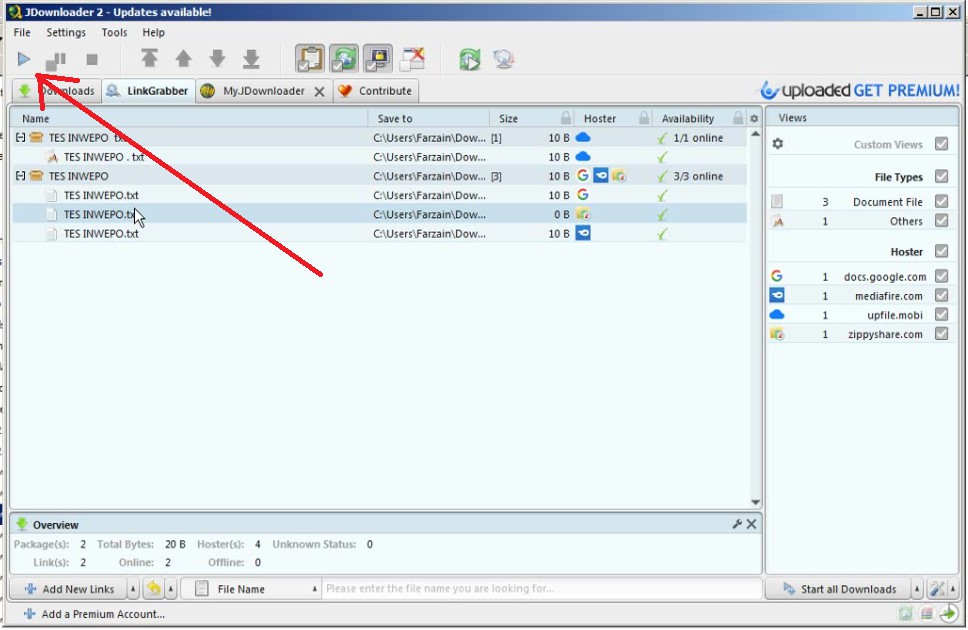Viewport: 968px width, 630px height.
Task: Move selection to top arrow icon
Action: pos(149,59)
